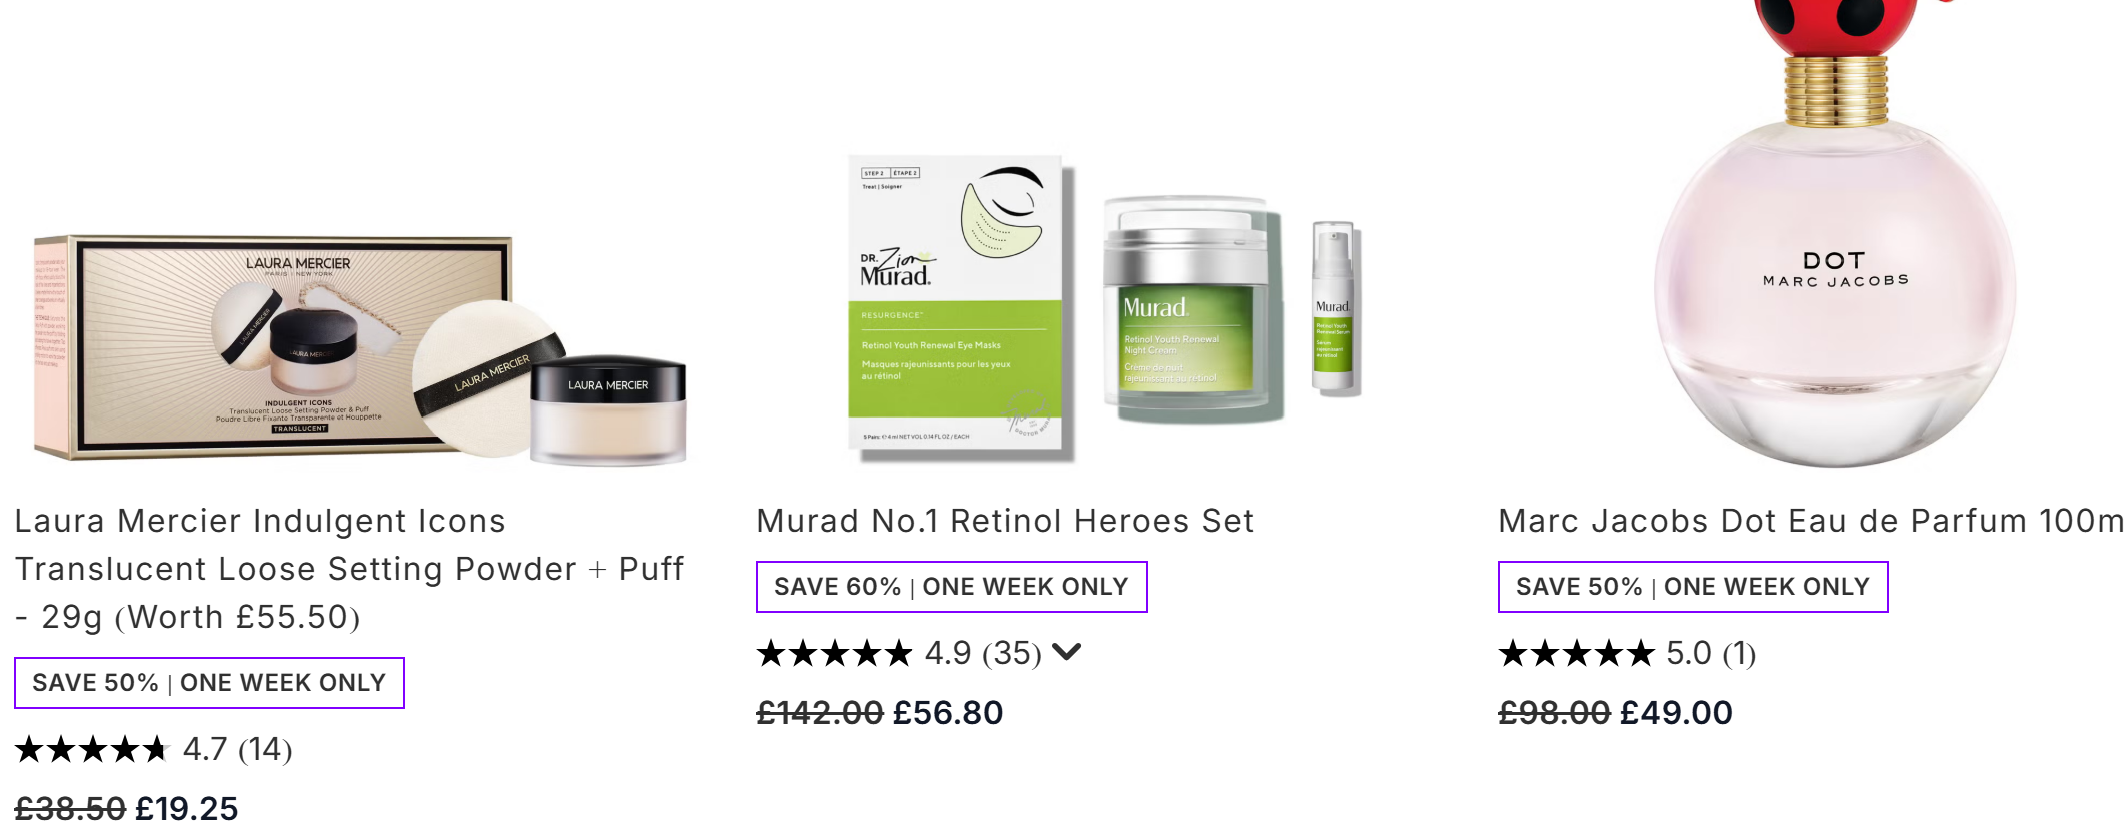The width and height of the screenshot is (2128, 832).
Task: Click the Laura Mercier £19.25 sale price
Action: tap(187, 809)
